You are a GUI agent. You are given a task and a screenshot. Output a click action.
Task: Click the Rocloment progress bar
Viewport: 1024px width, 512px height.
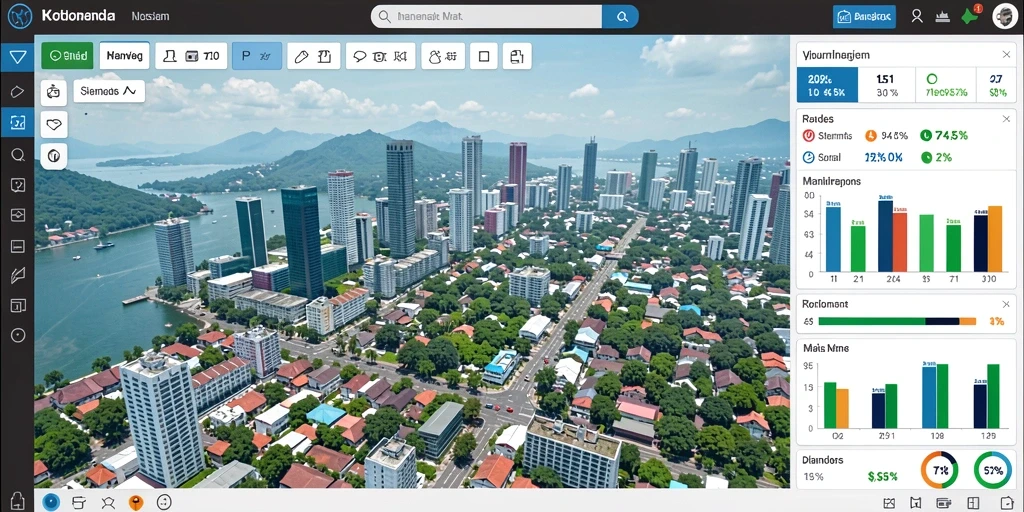[897, 321]
